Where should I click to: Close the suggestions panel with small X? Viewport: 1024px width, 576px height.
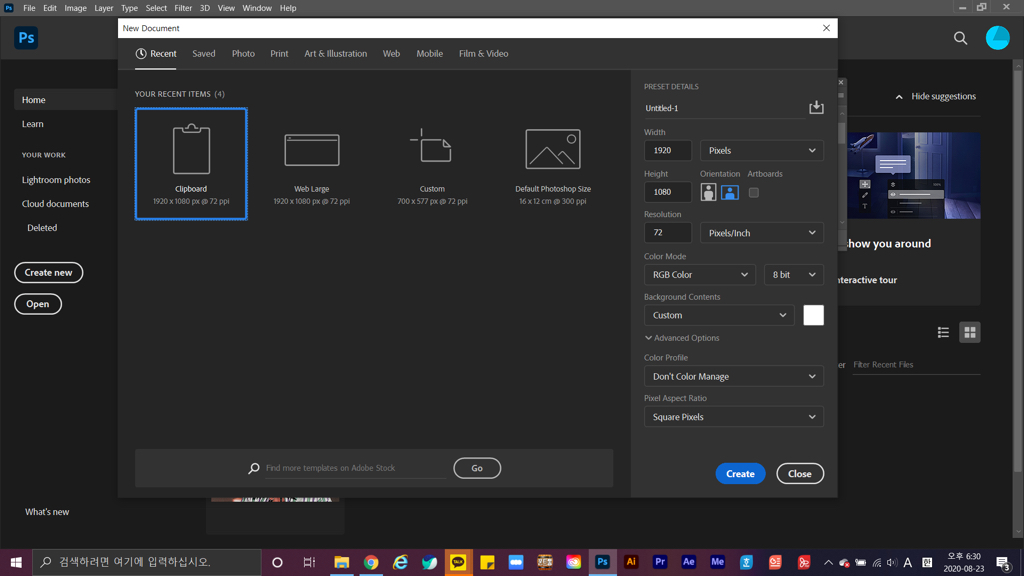[x=841, y=82]
